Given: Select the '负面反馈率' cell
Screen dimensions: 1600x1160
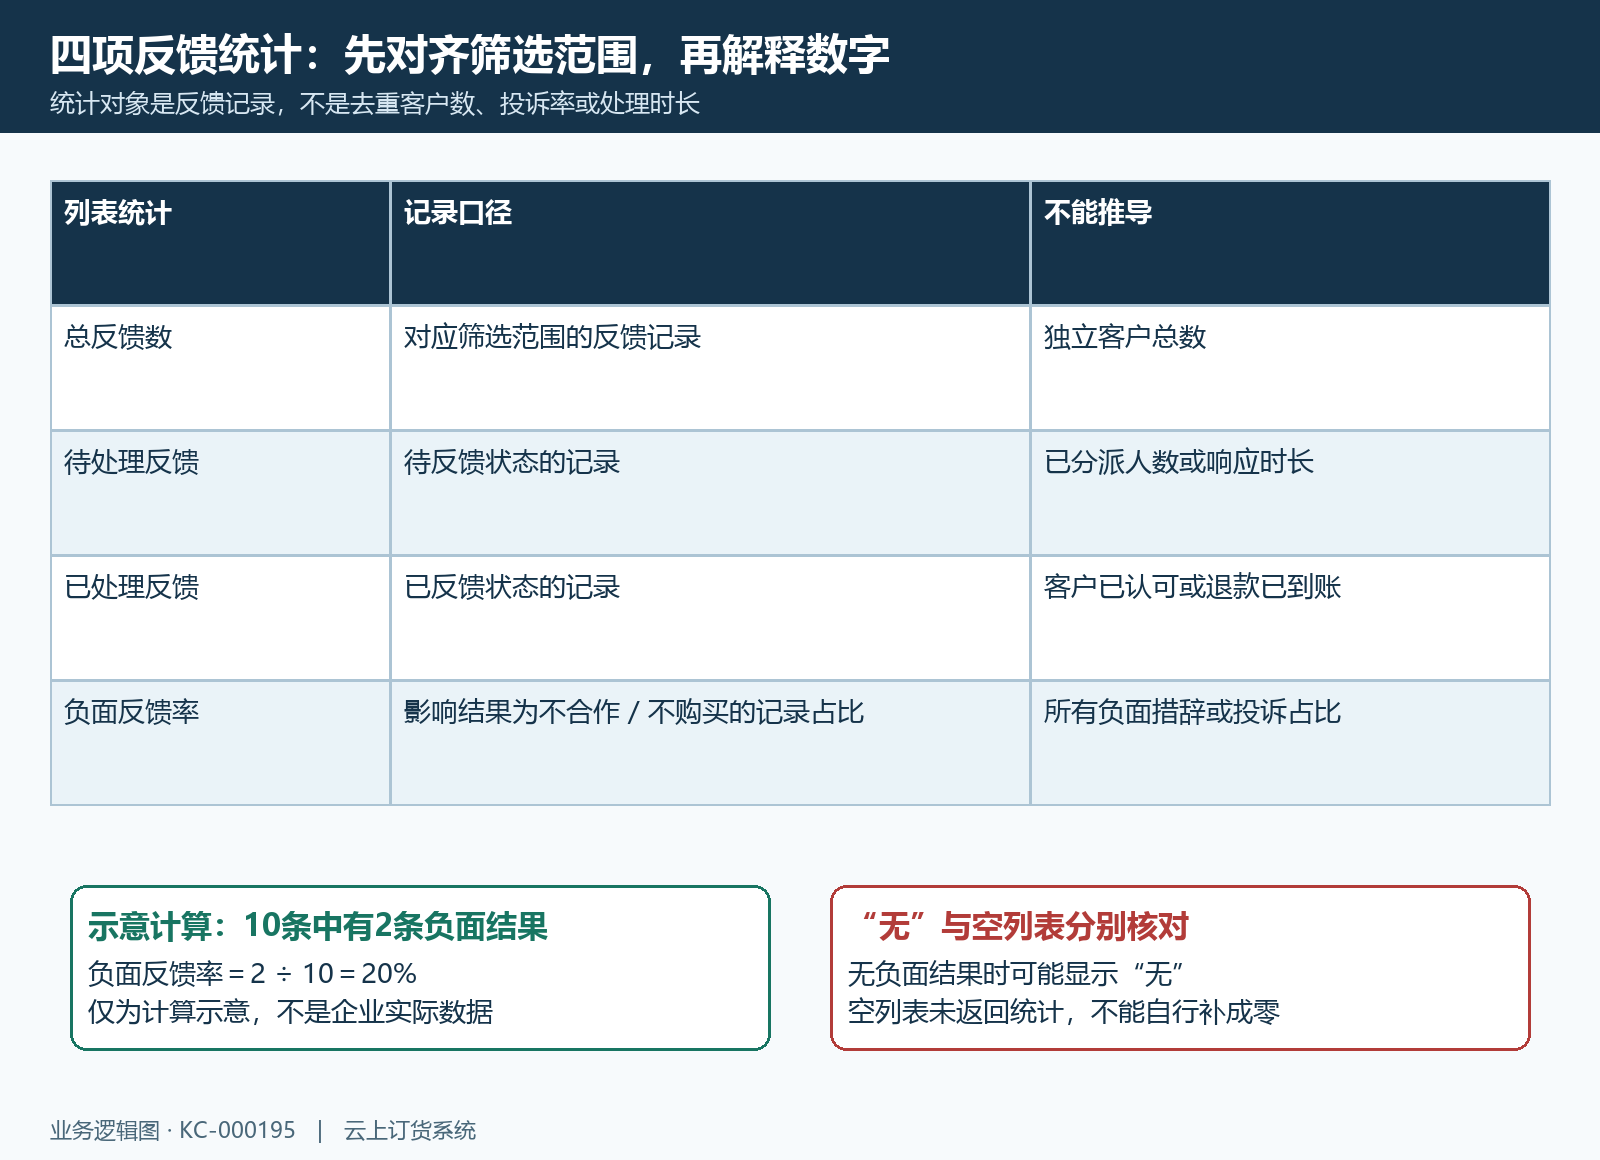Looking at the screenshot, I should [220, 743].
